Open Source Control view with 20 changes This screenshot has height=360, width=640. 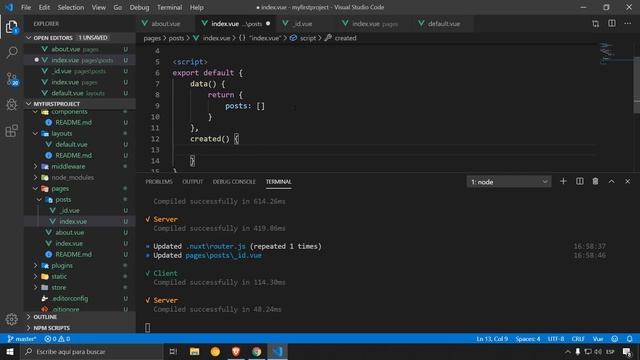point(11,78)
